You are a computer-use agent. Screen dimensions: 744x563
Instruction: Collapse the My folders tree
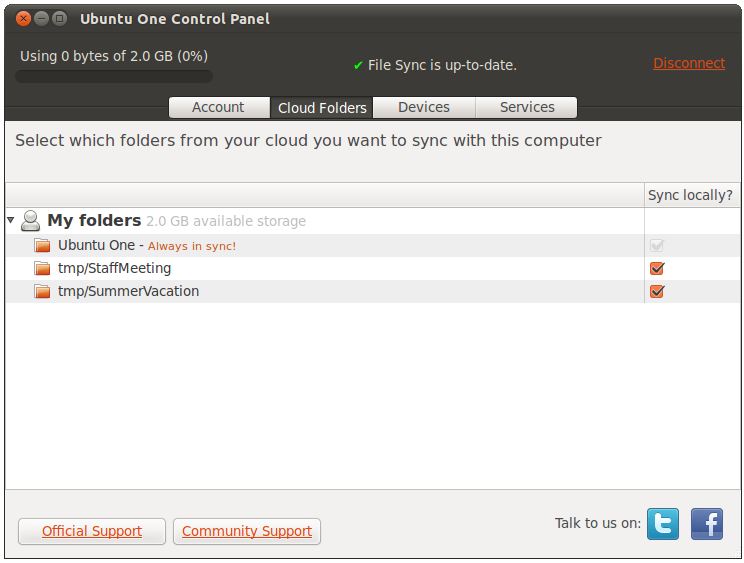pyautogui.click(x=11, y=220)
